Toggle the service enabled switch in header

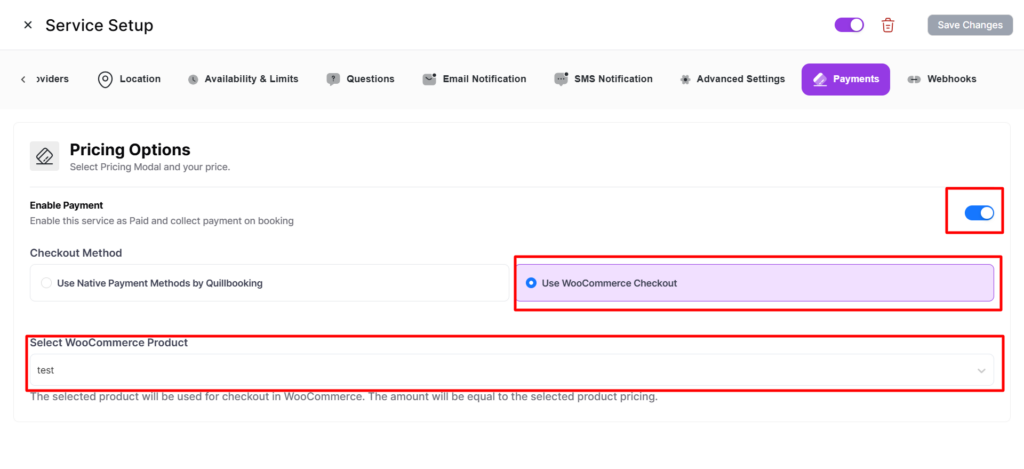(x=849, y=25)
